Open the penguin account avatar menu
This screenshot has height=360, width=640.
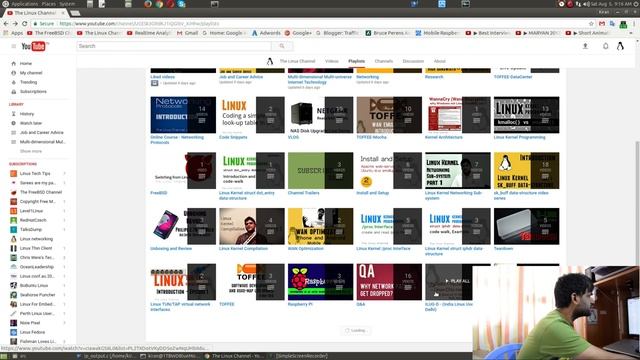[x=620, y=46]
